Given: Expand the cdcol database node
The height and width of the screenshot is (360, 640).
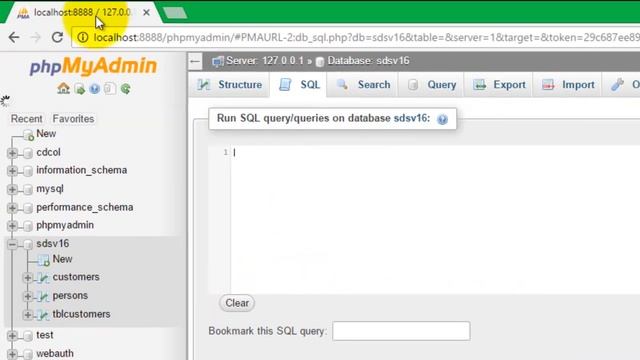Looking at the screenshot, I should tap(12, 153).
